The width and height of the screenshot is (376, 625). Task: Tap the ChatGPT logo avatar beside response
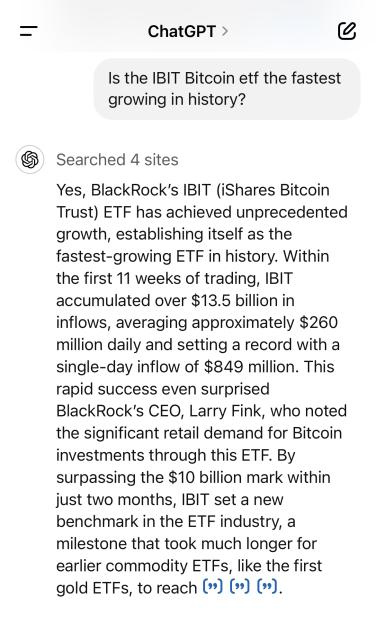30,160
